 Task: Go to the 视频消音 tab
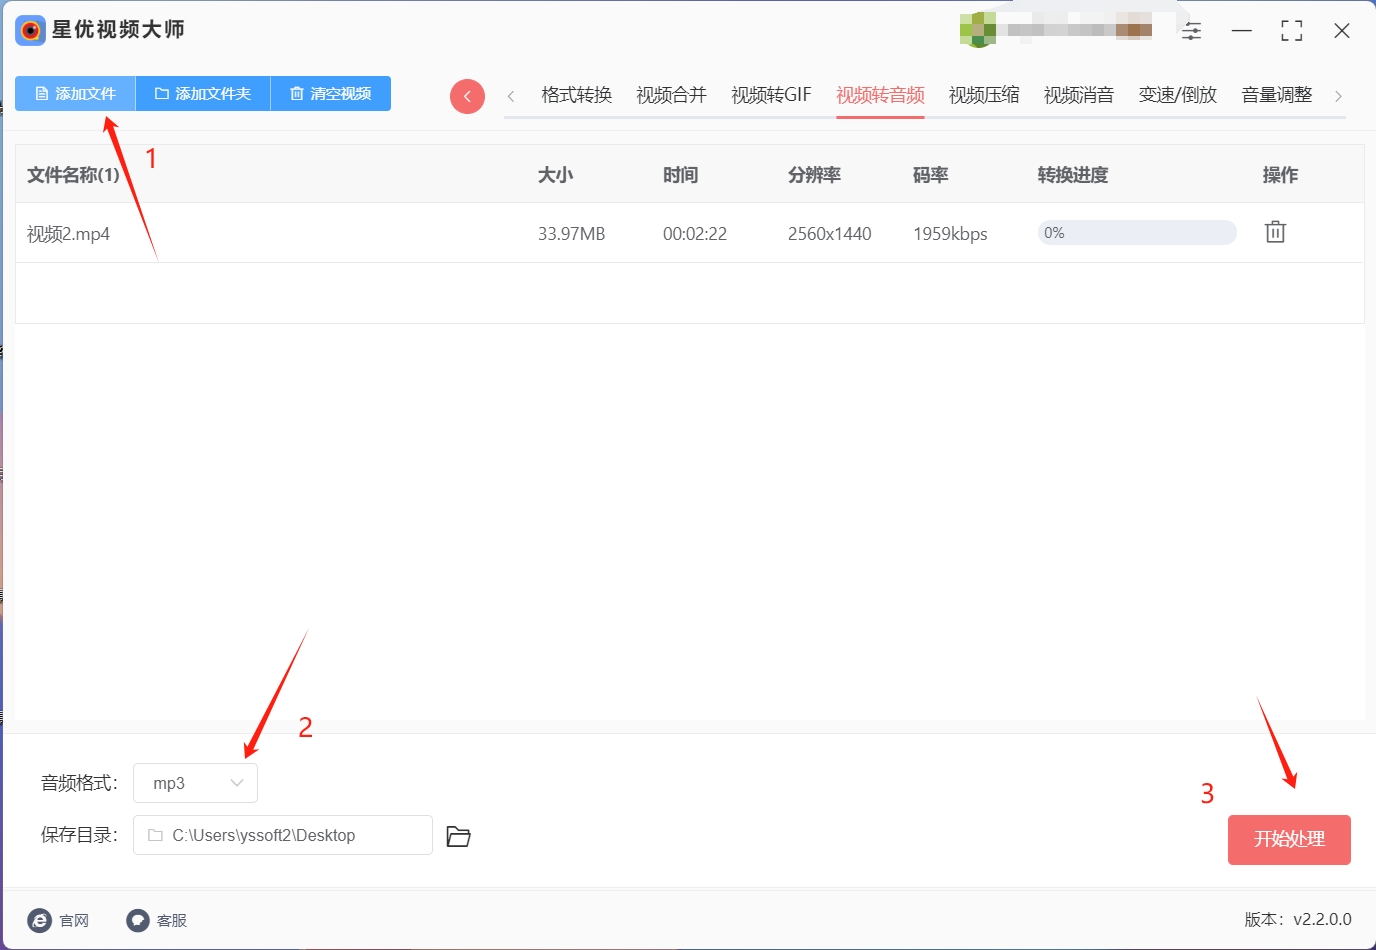[1079, 95]
